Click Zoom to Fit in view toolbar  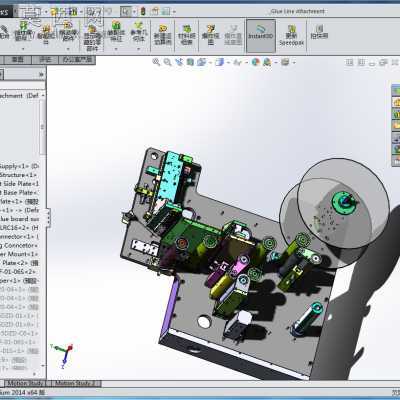click(156, 62)
